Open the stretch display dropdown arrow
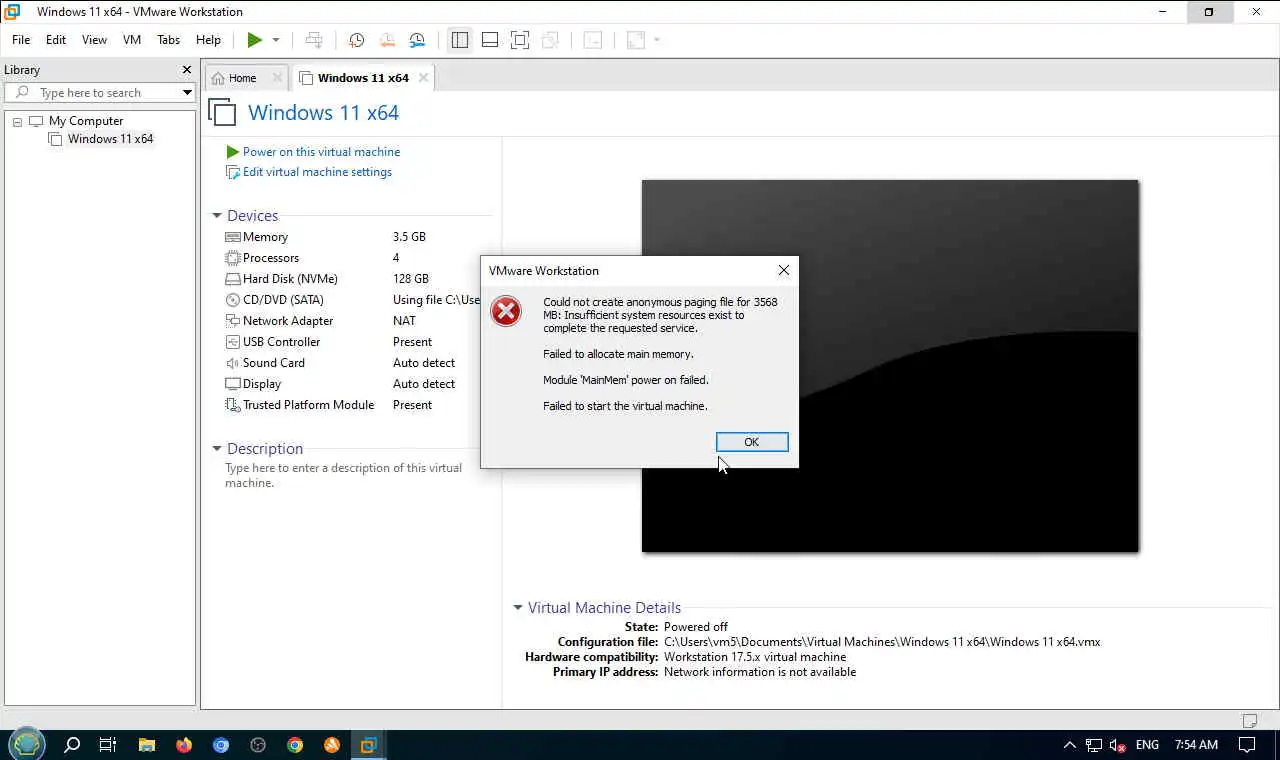Image resolution: width=1280 pixels, height=760 pixels. point(657,40)
